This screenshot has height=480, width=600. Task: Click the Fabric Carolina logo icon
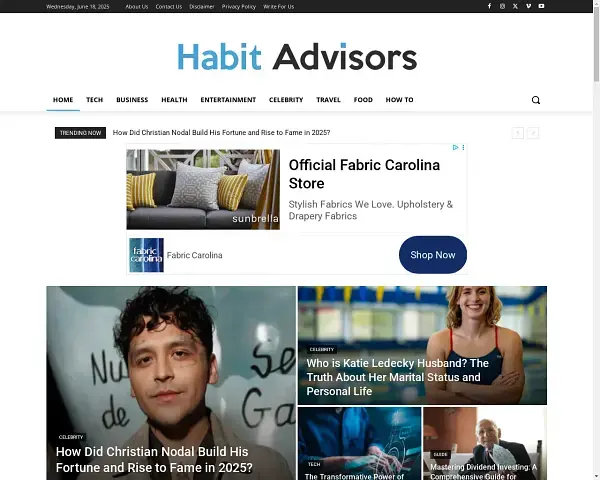(x=146, y=255)
